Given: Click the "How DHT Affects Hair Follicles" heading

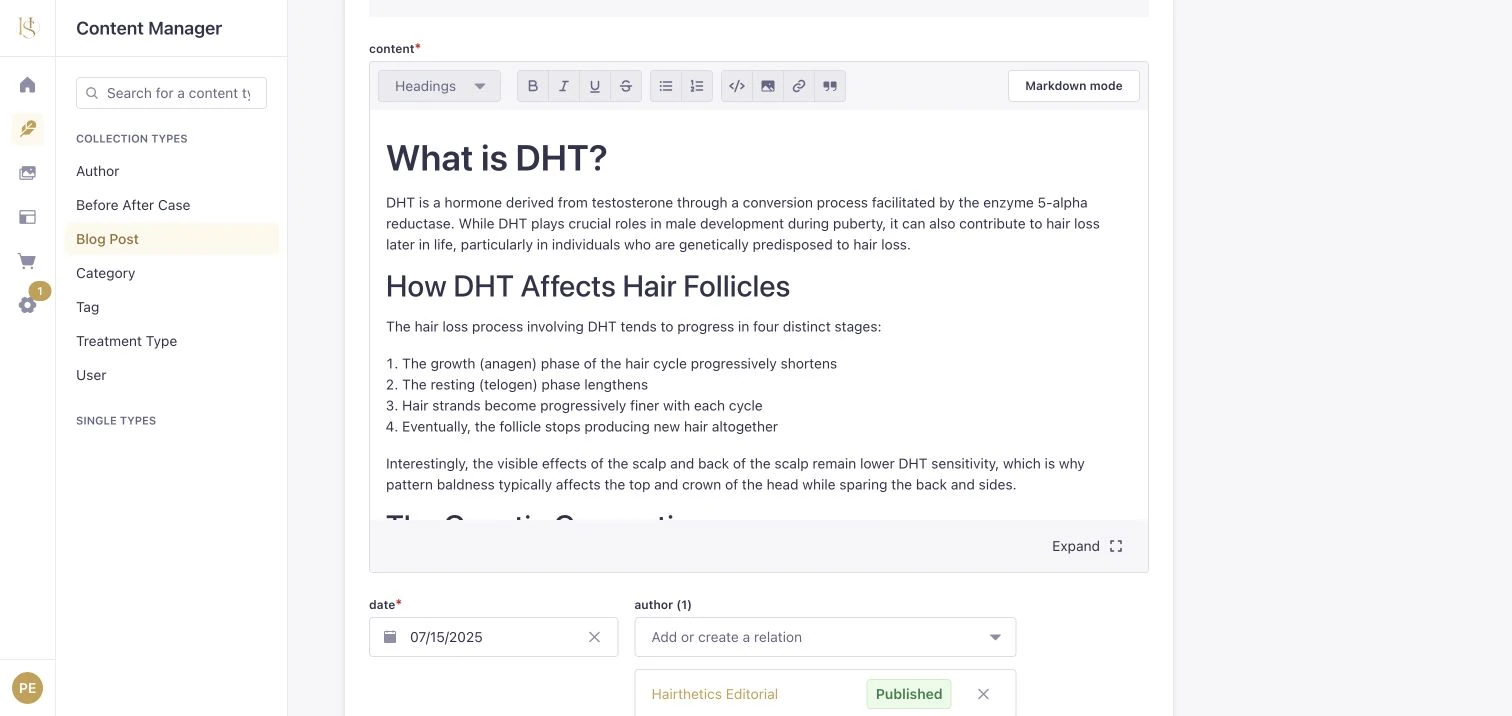Looking at the screenshot, I should click(x=588, y=287).
